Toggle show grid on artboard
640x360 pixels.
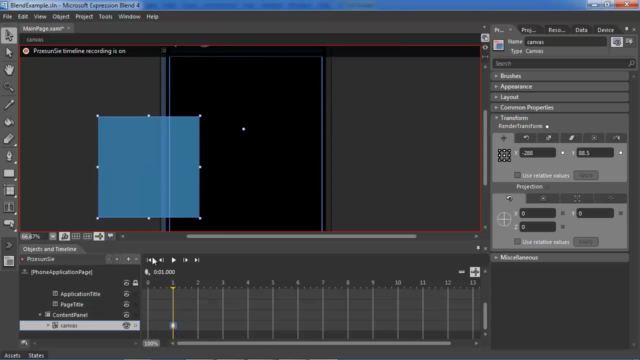(76, 236)
